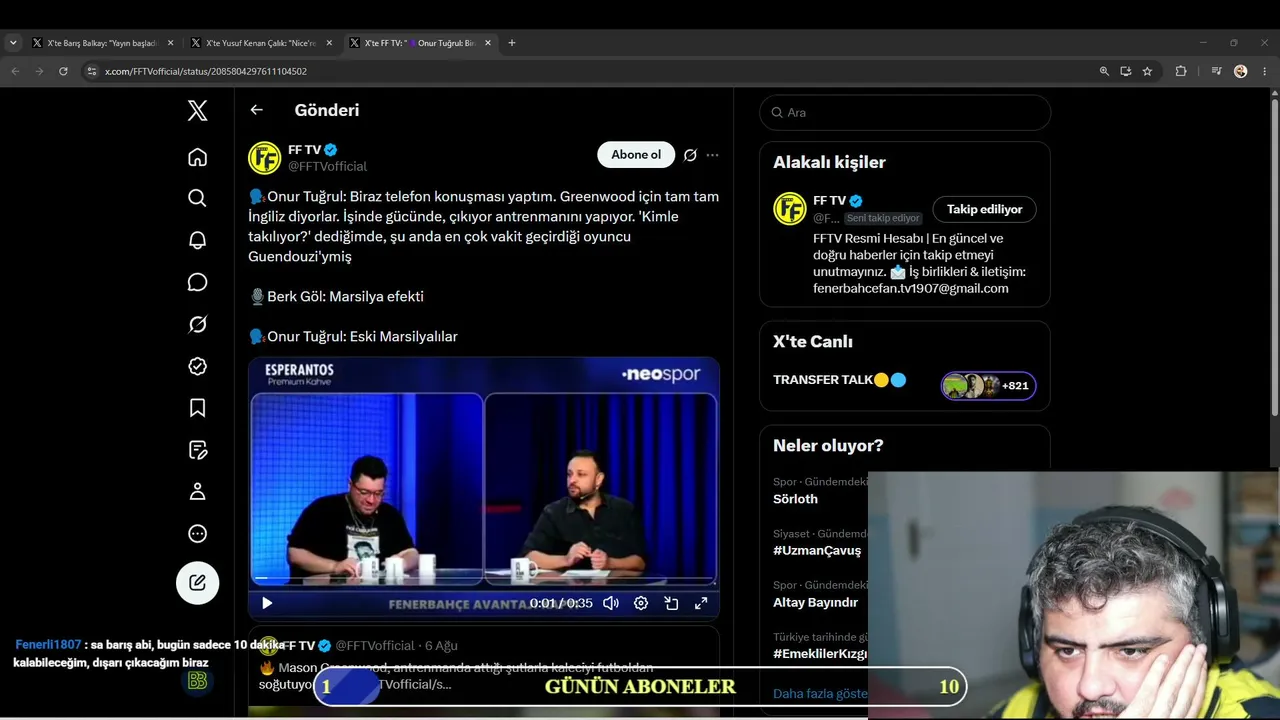The image size is (1280, 720).
Task: Open the Explore search icon in sidebar
Action: point(198,198)
